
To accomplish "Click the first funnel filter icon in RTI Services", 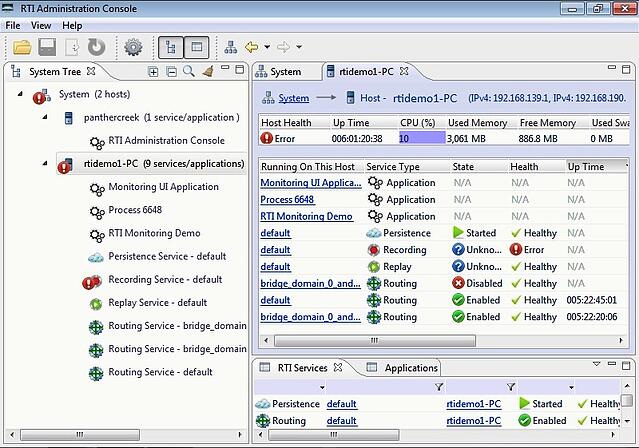I will pyautogui.click(x=439, y=387).
